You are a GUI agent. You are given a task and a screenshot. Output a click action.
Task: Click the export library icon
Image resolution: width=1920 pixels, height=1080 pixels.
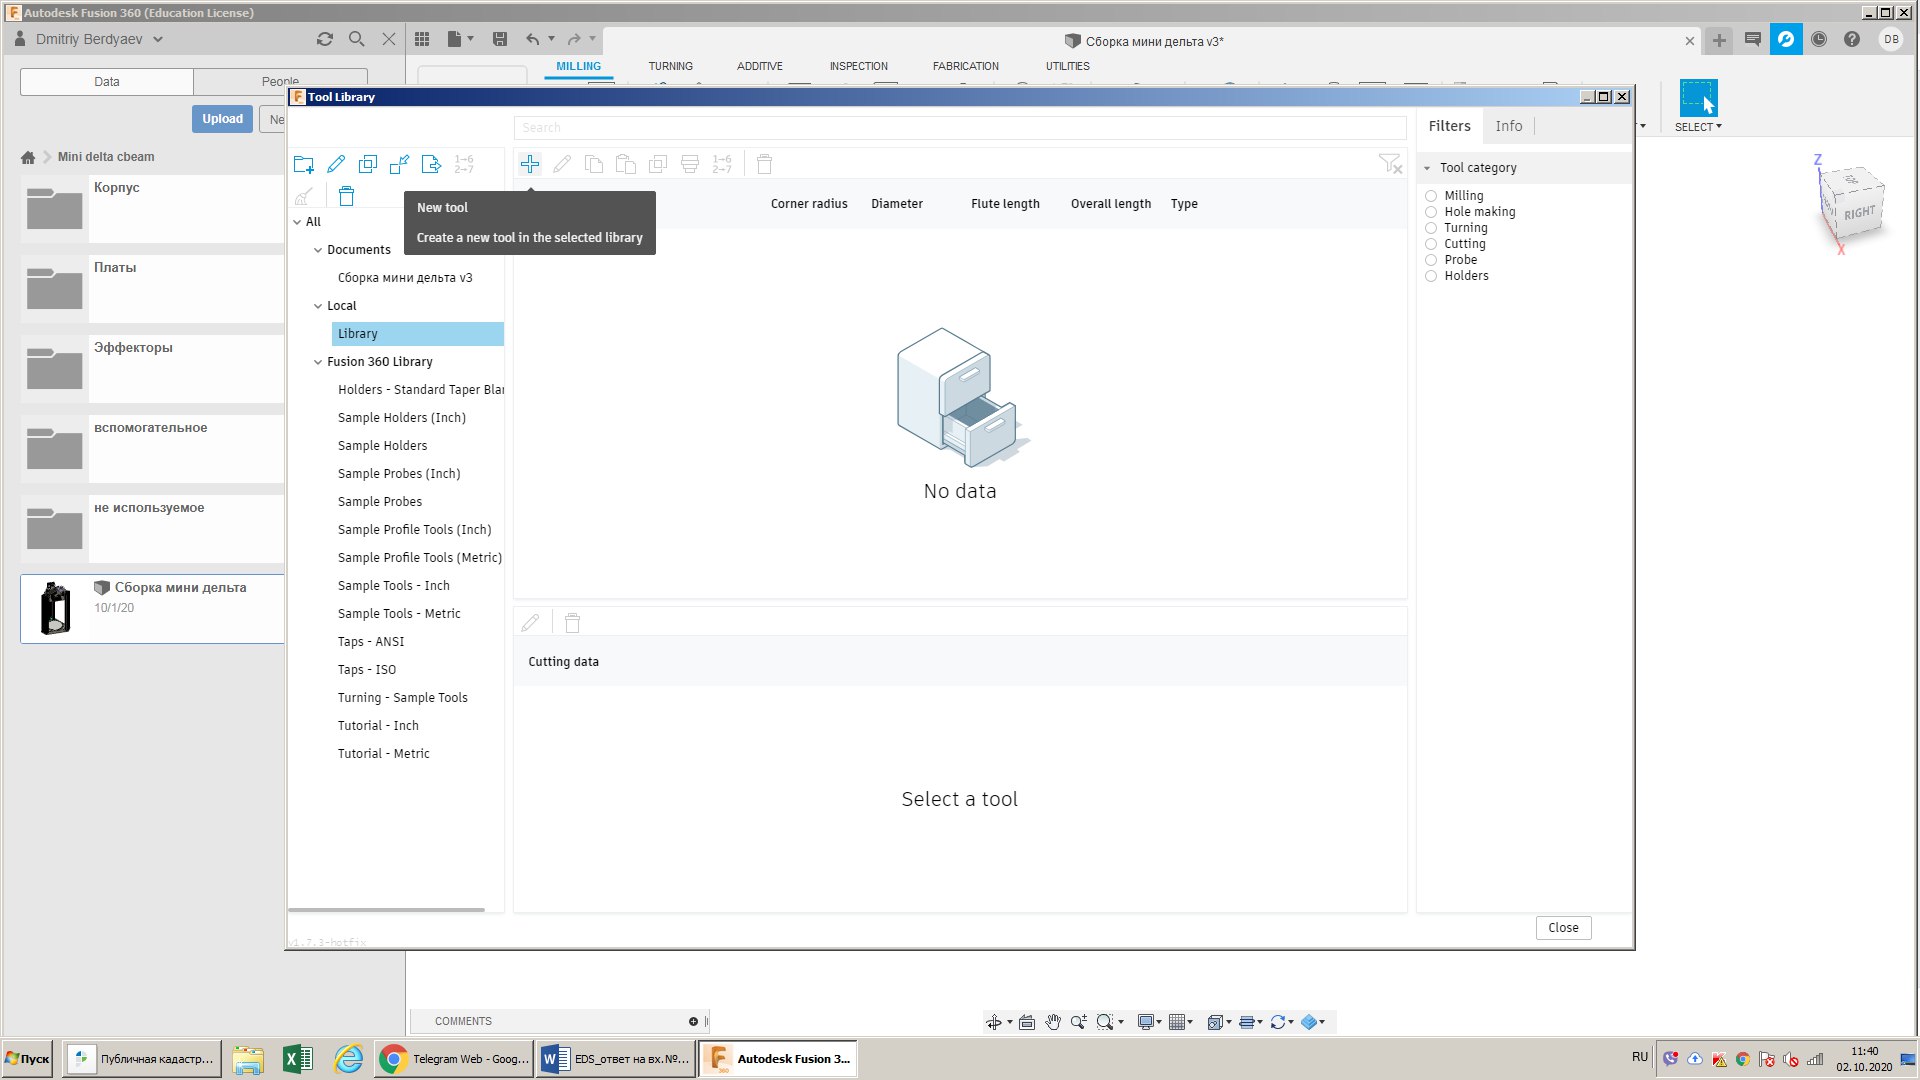pos(431,164)
